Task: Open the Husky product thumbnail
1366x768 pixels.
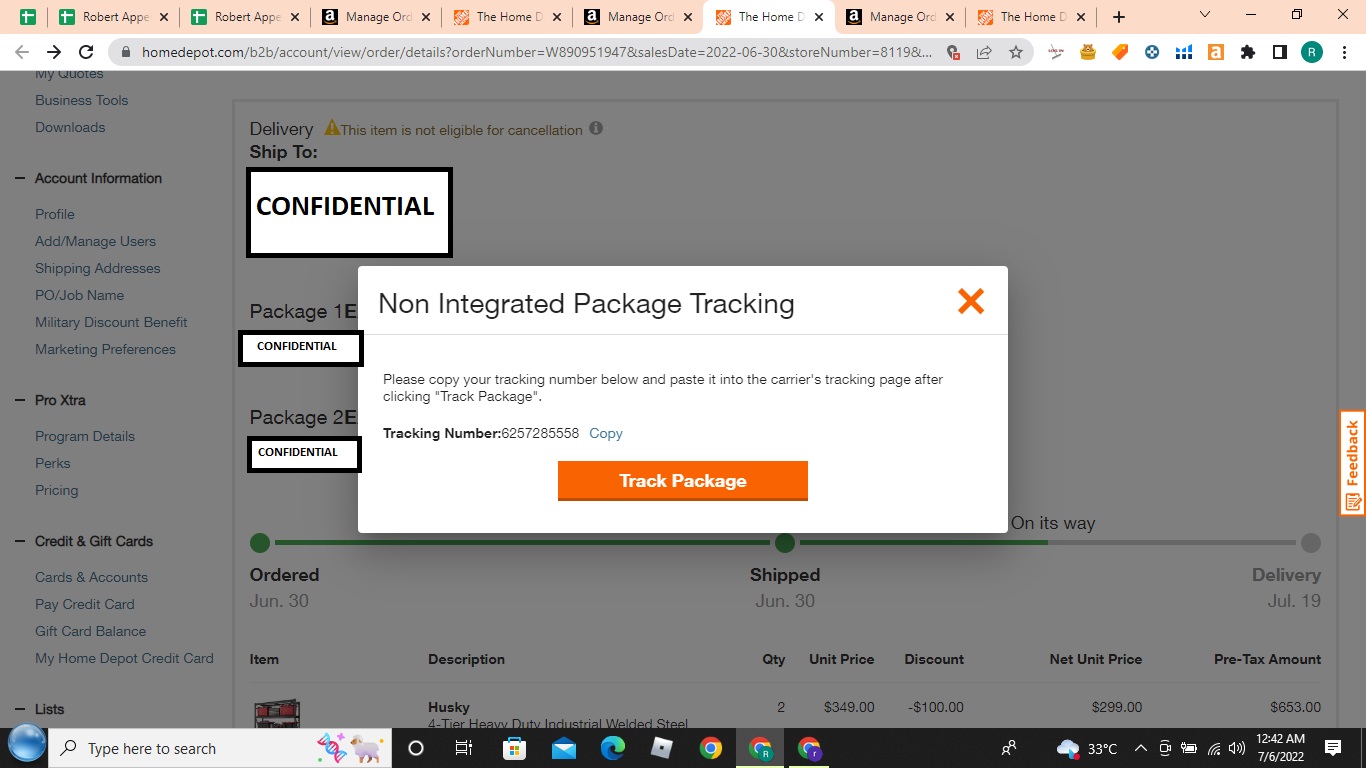Action: point(277,713)
